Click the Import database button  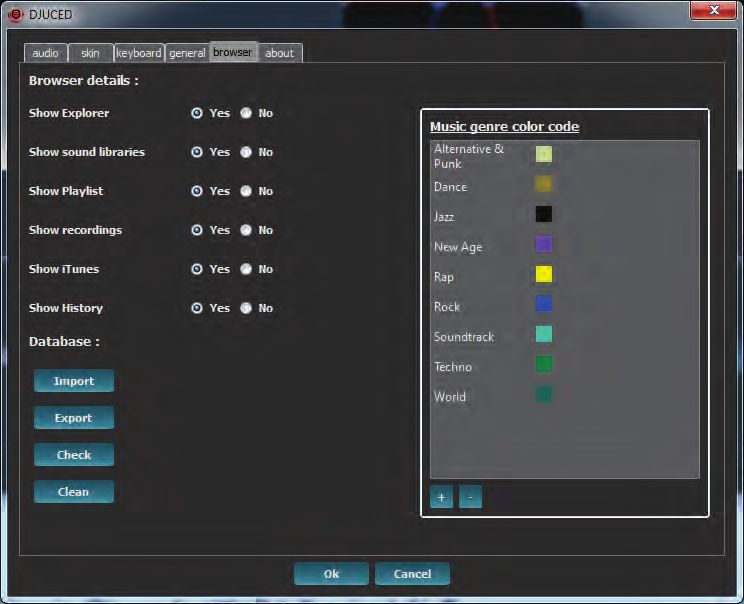pos(74,381)
